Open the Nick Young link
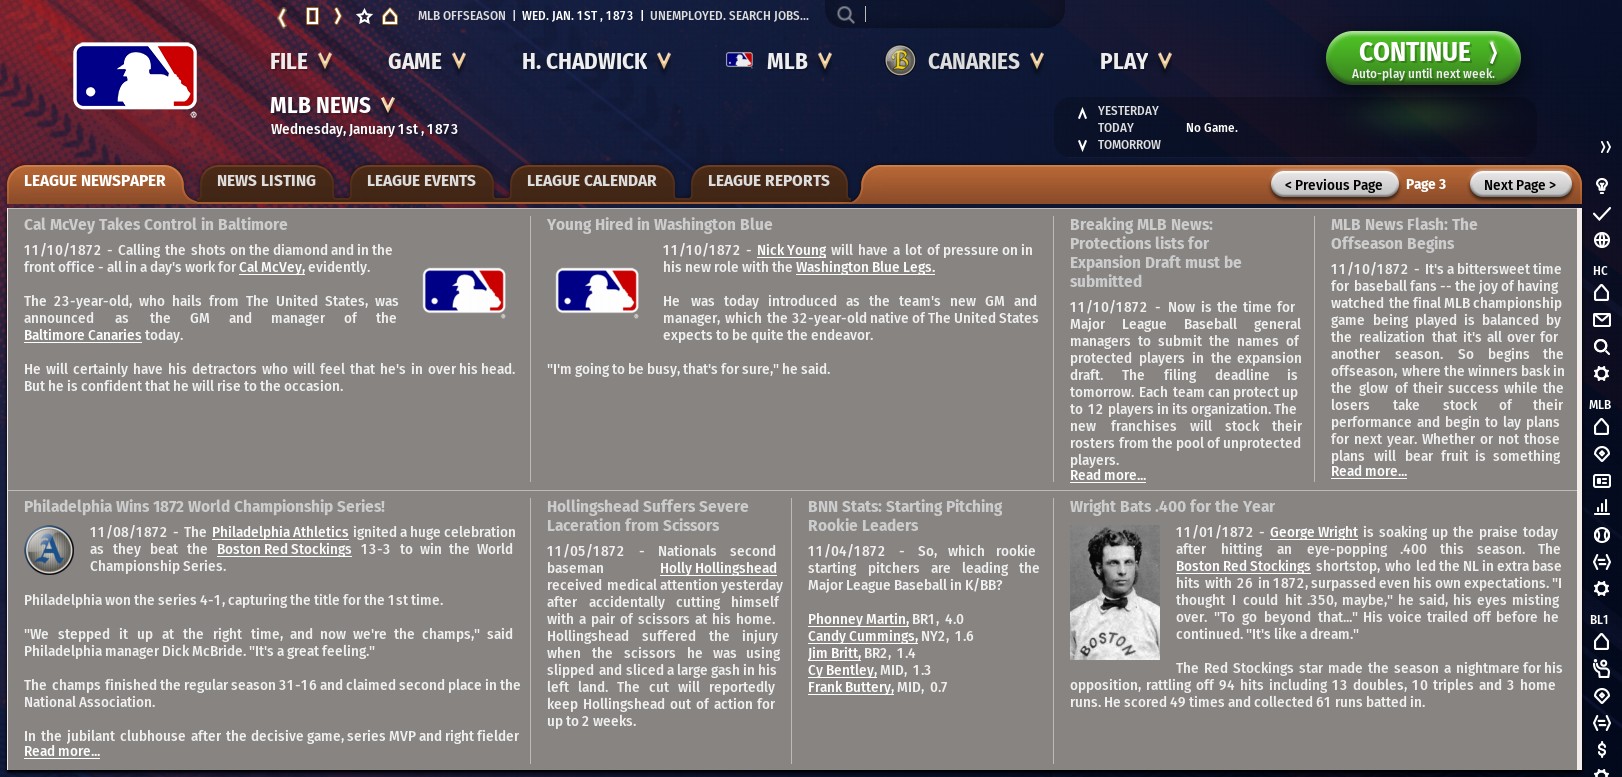 792,251
